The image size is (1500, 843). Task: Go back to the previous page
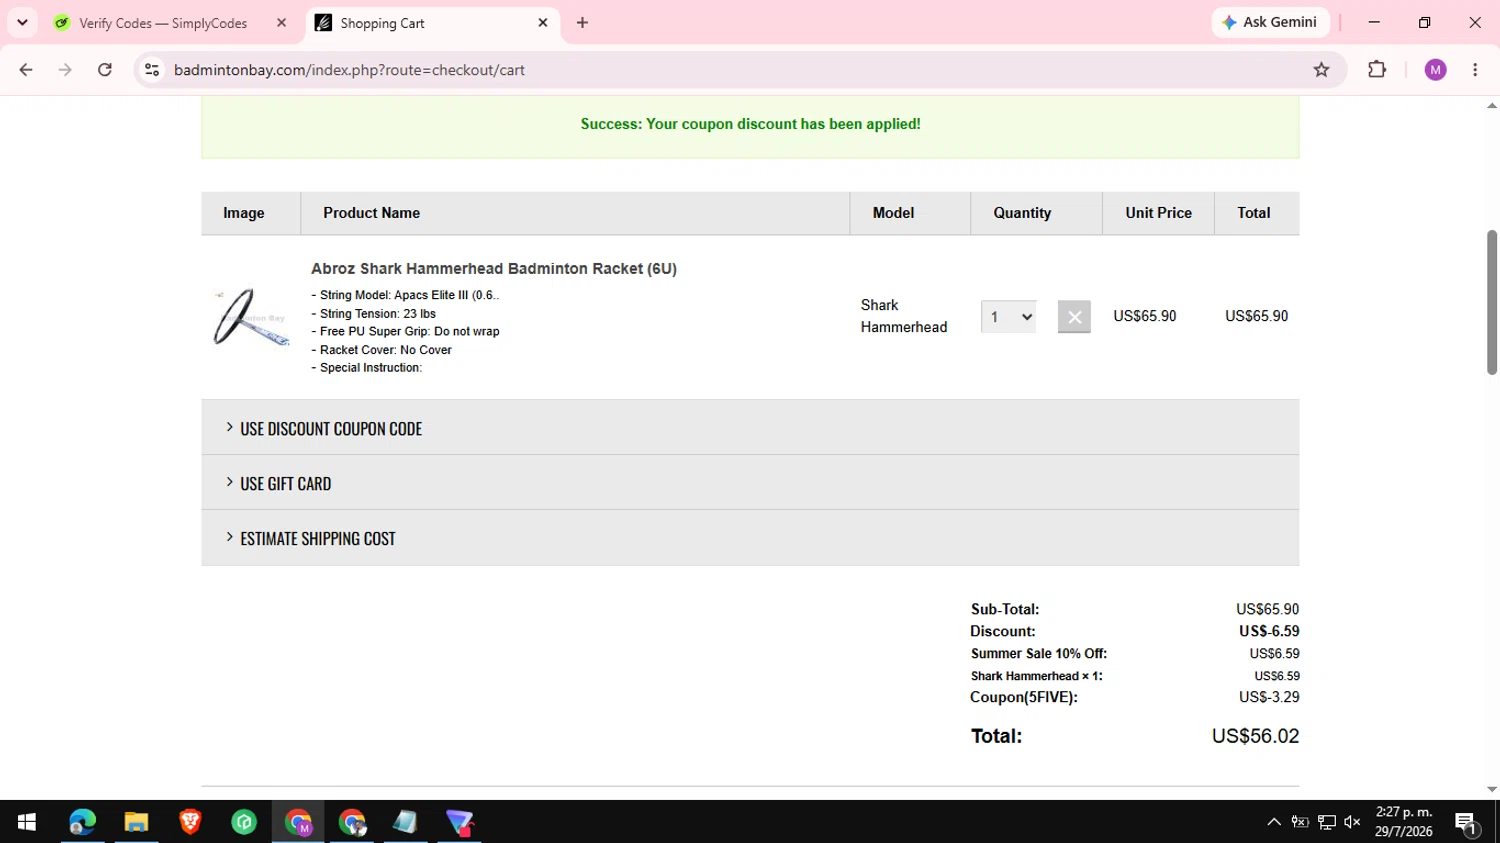click(x=26, y=70)
